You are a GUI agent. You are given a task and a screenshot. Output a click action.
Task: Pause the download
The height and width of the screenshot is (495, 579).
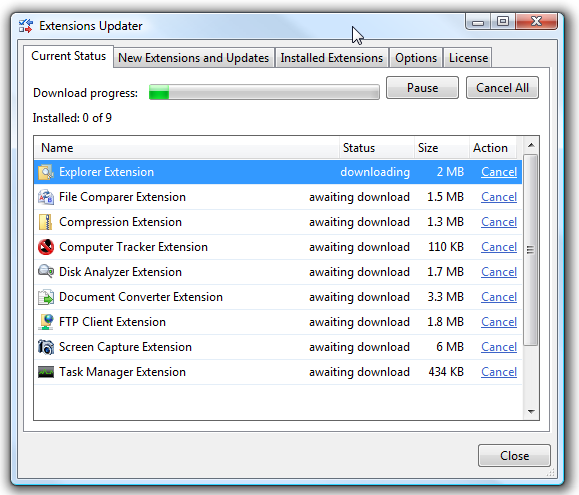click(422, 88)
